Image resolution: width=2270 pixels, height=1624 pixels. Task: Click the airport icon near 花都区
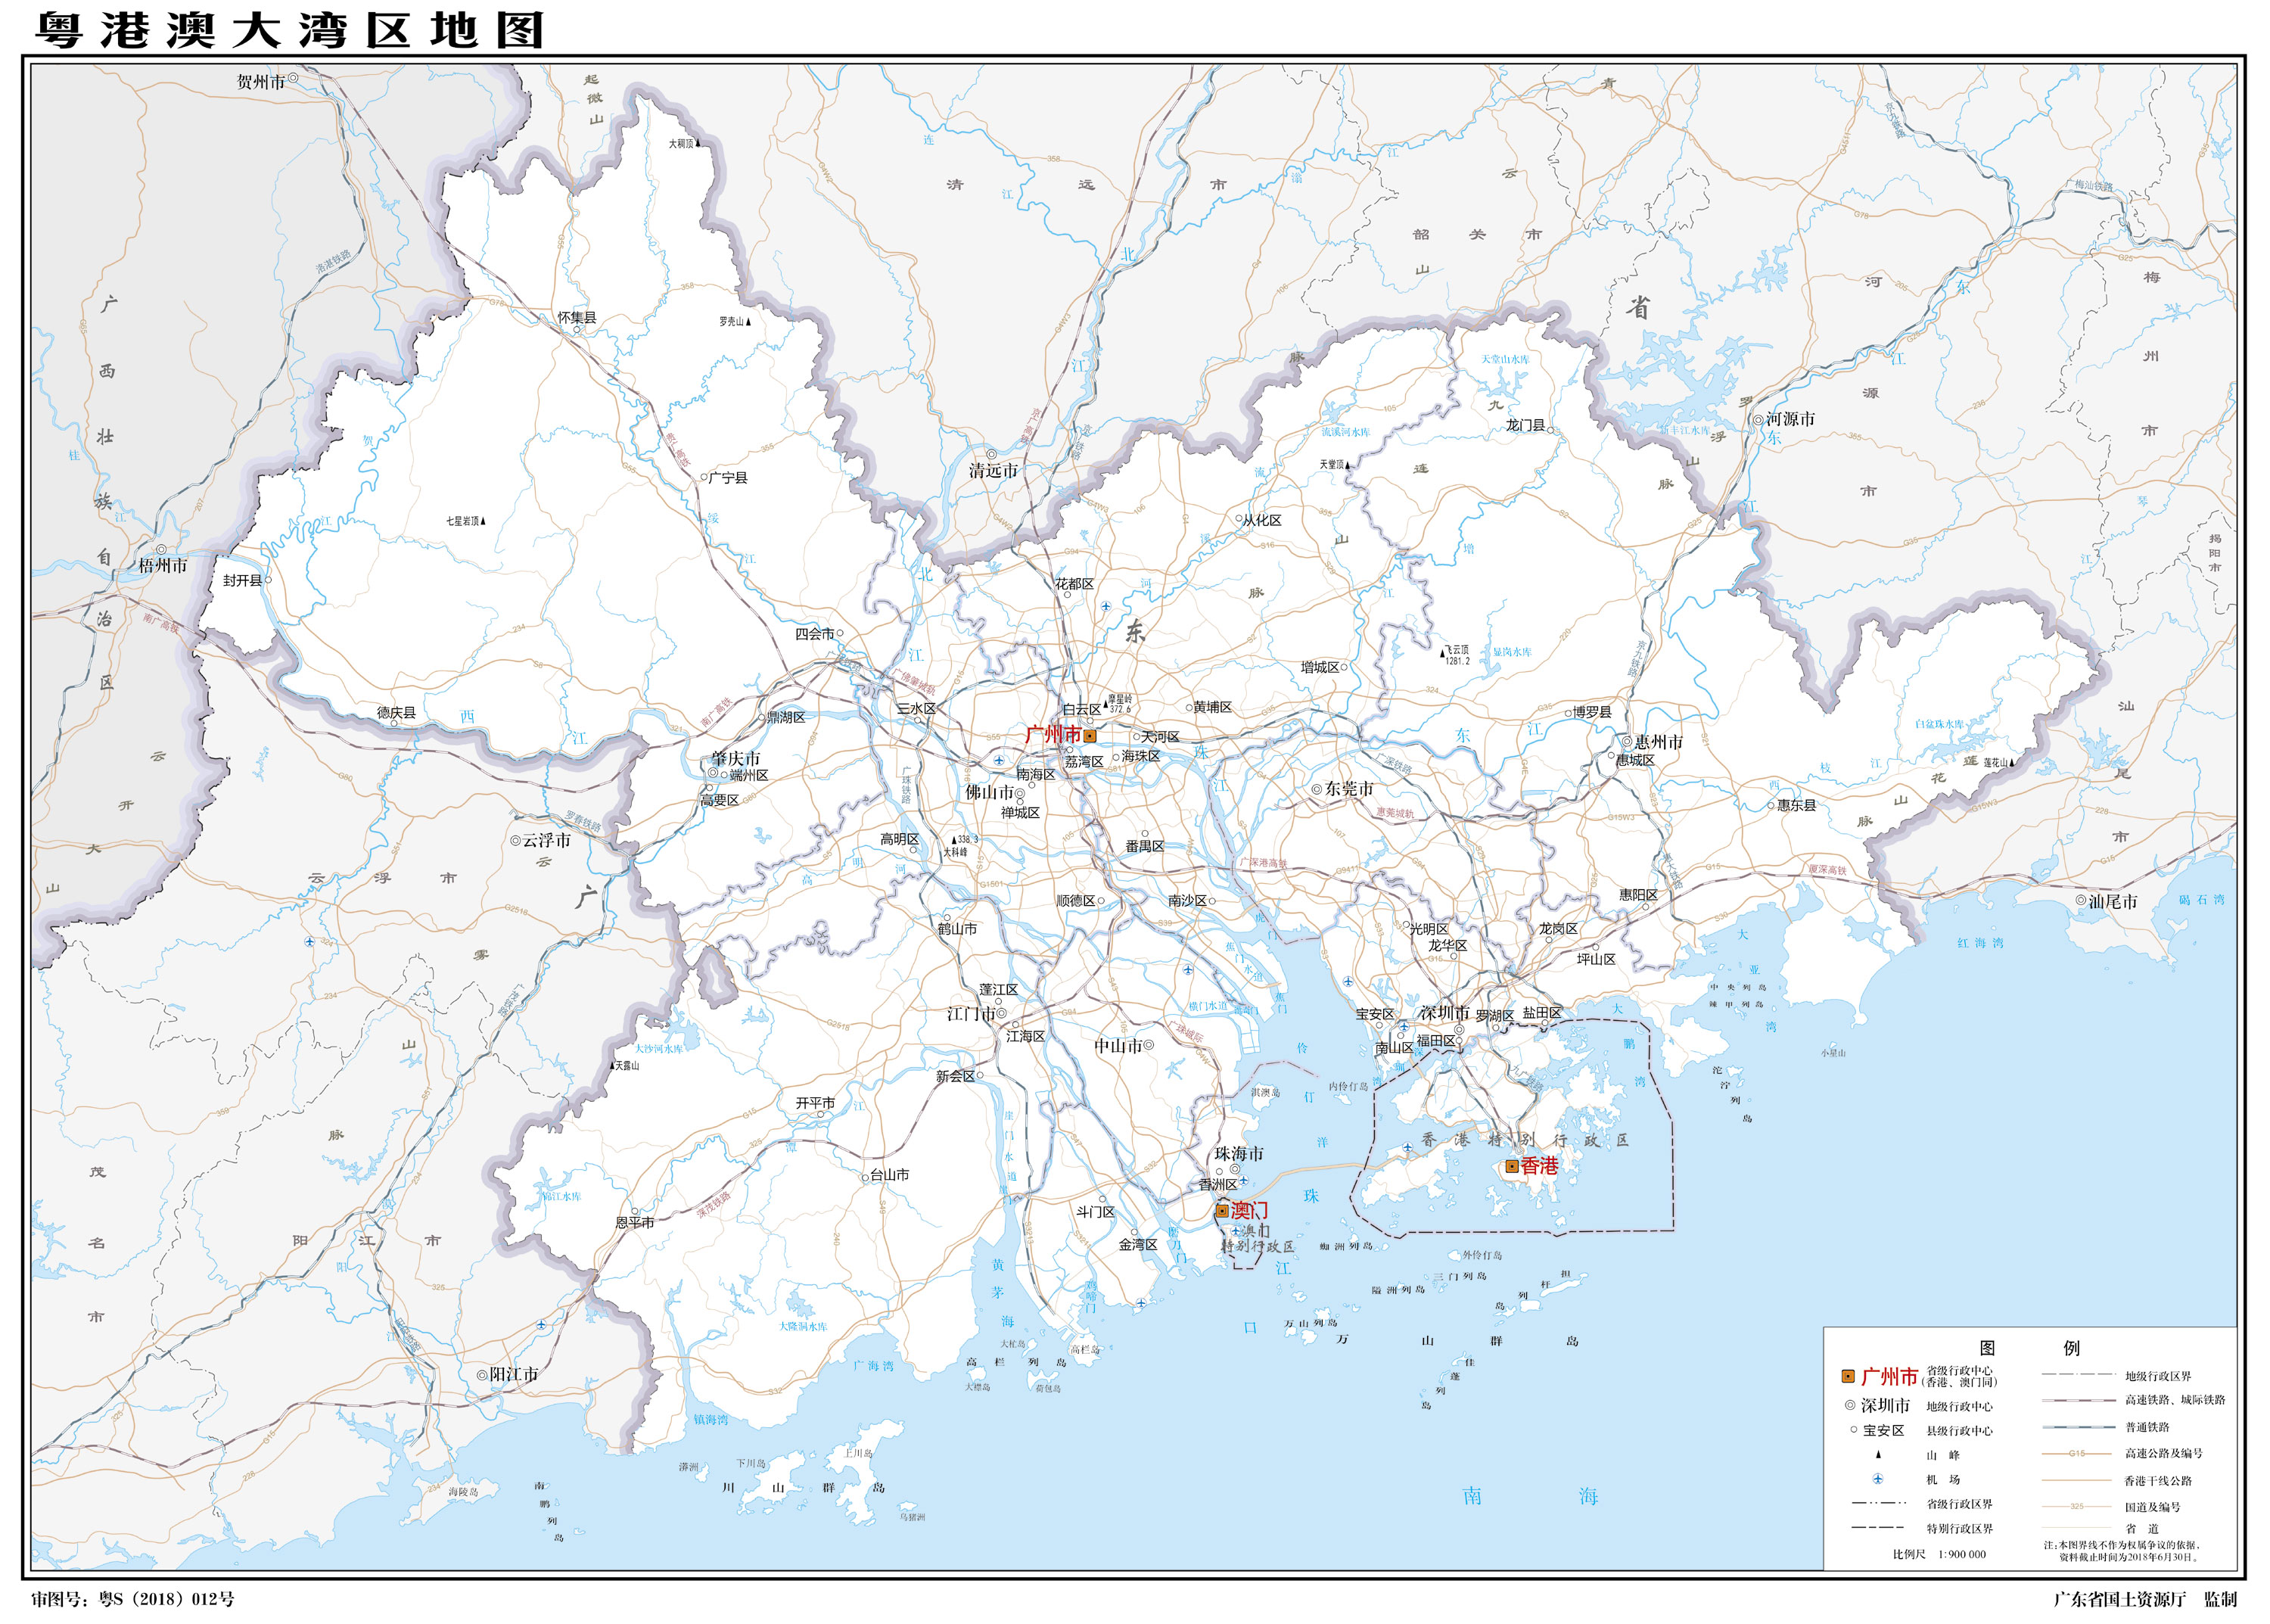pyautogui.click(x=1106, y=606)
